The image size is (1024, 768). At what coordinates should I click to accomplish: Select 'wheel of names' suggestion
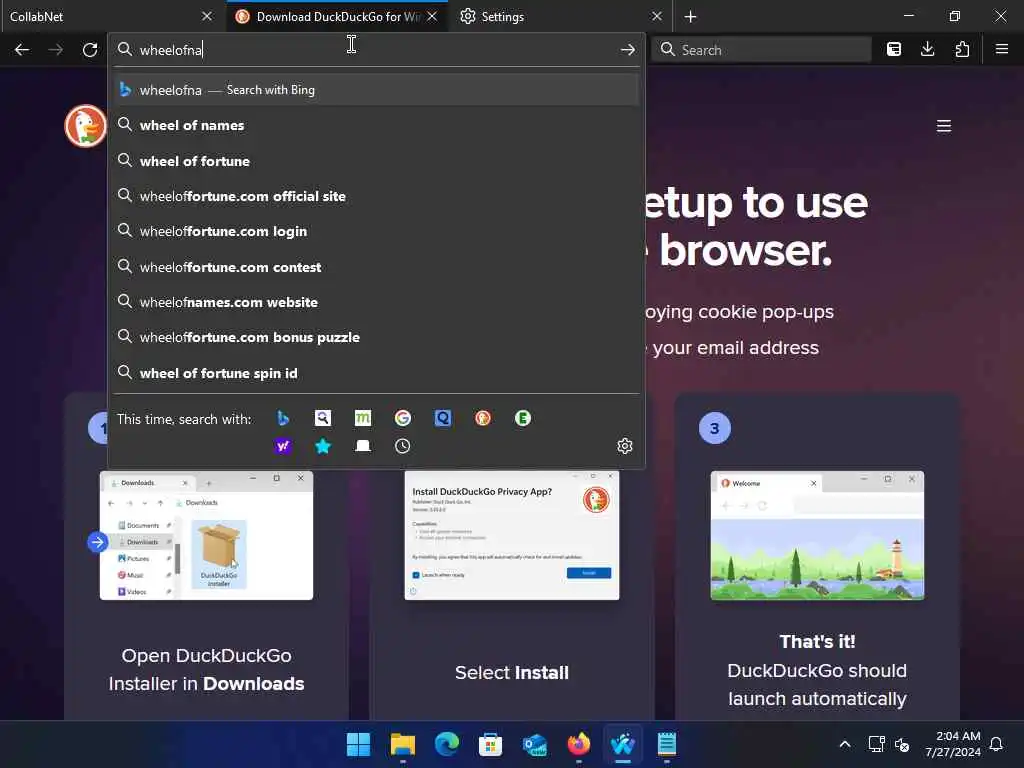click(x=377, y=125)
